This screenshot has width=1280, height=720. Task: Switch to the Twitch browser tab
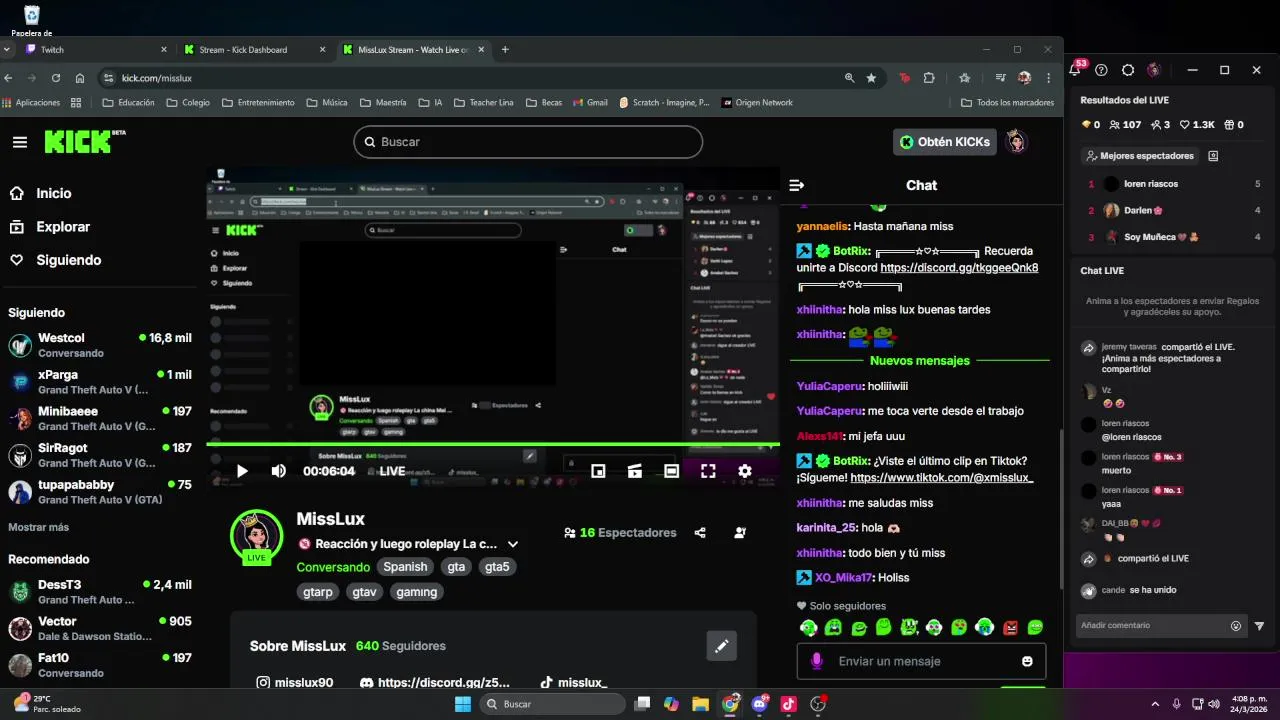(97, 49)
